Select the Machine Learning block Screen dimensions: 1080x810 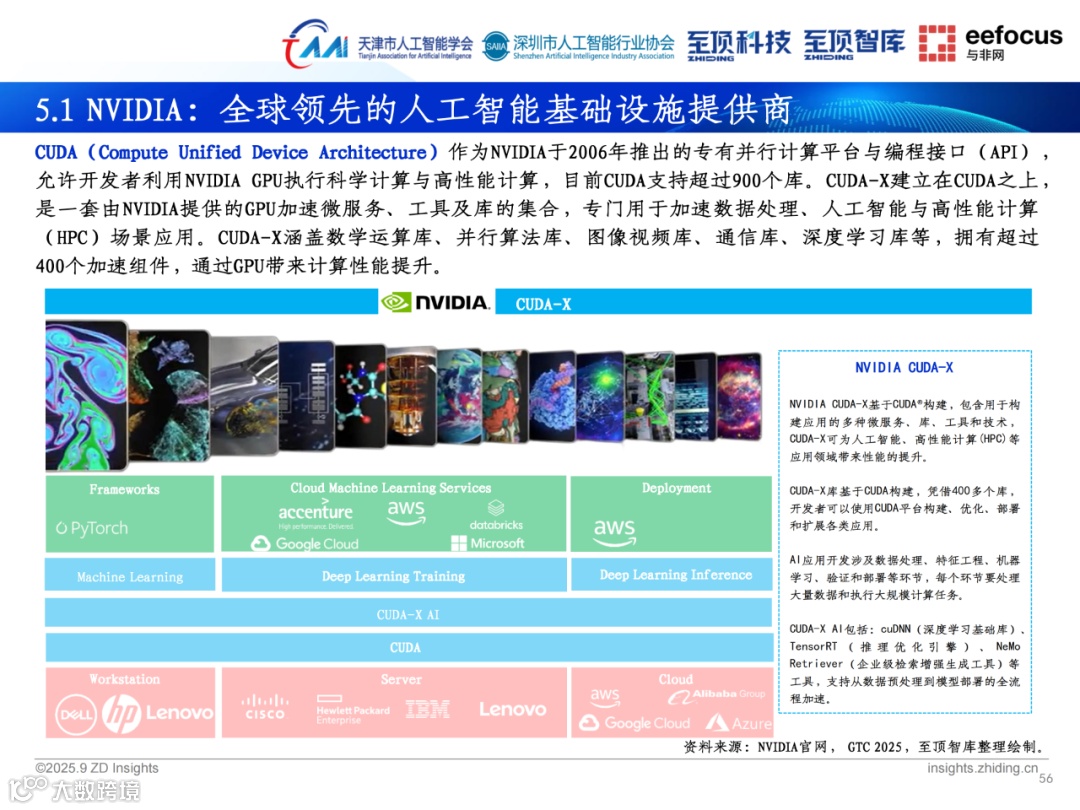coord(129,576)
